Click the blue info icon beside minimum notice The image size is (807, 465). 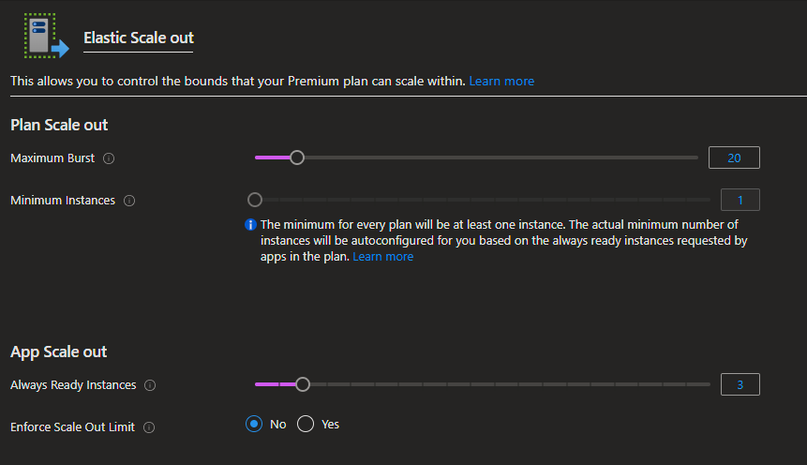251,225
